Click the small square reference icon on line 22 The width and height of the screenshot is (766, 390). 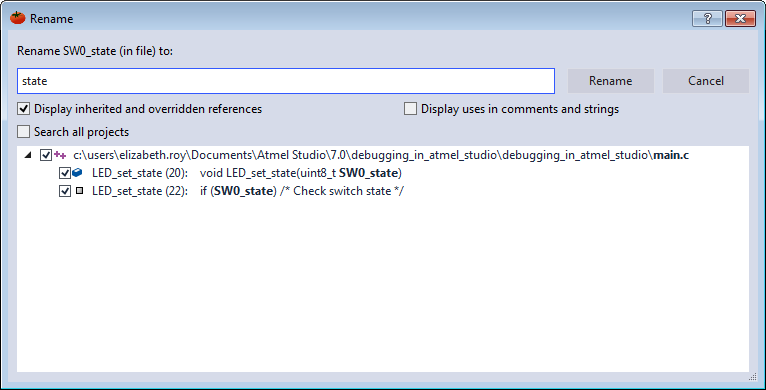pyautogui.click(x=79, y=191)
